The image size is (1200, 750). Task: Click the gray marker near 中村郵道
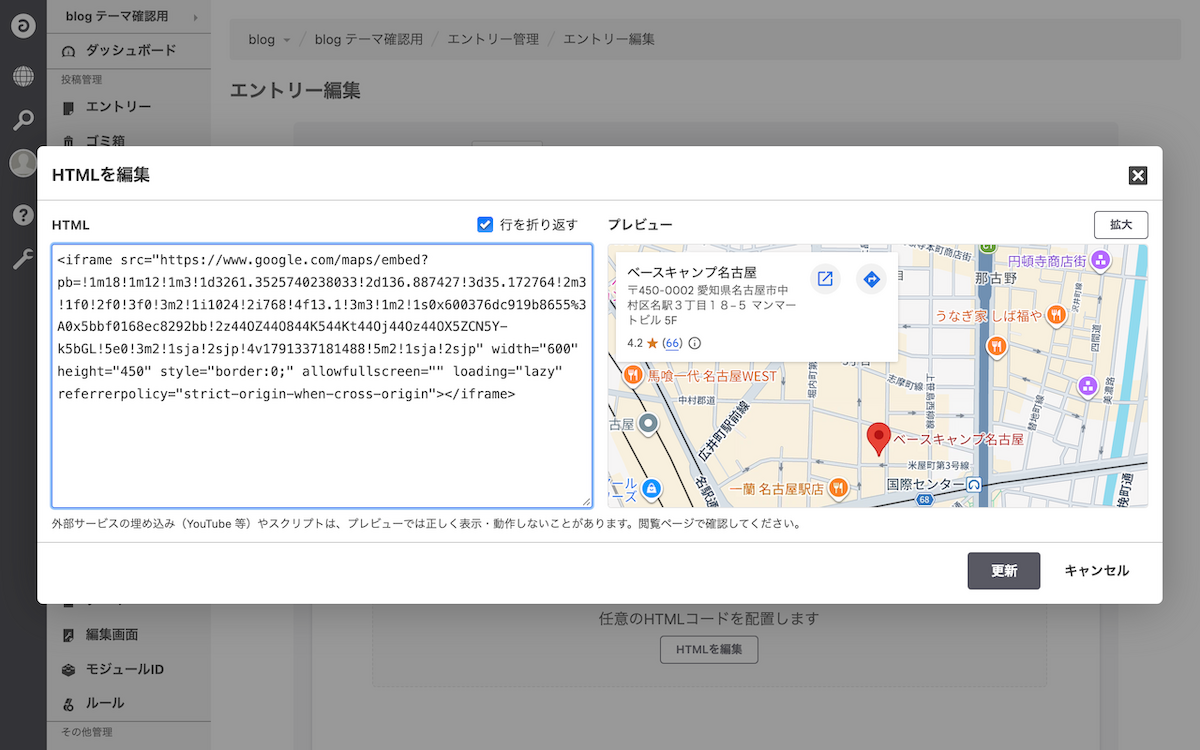(648, 424)
